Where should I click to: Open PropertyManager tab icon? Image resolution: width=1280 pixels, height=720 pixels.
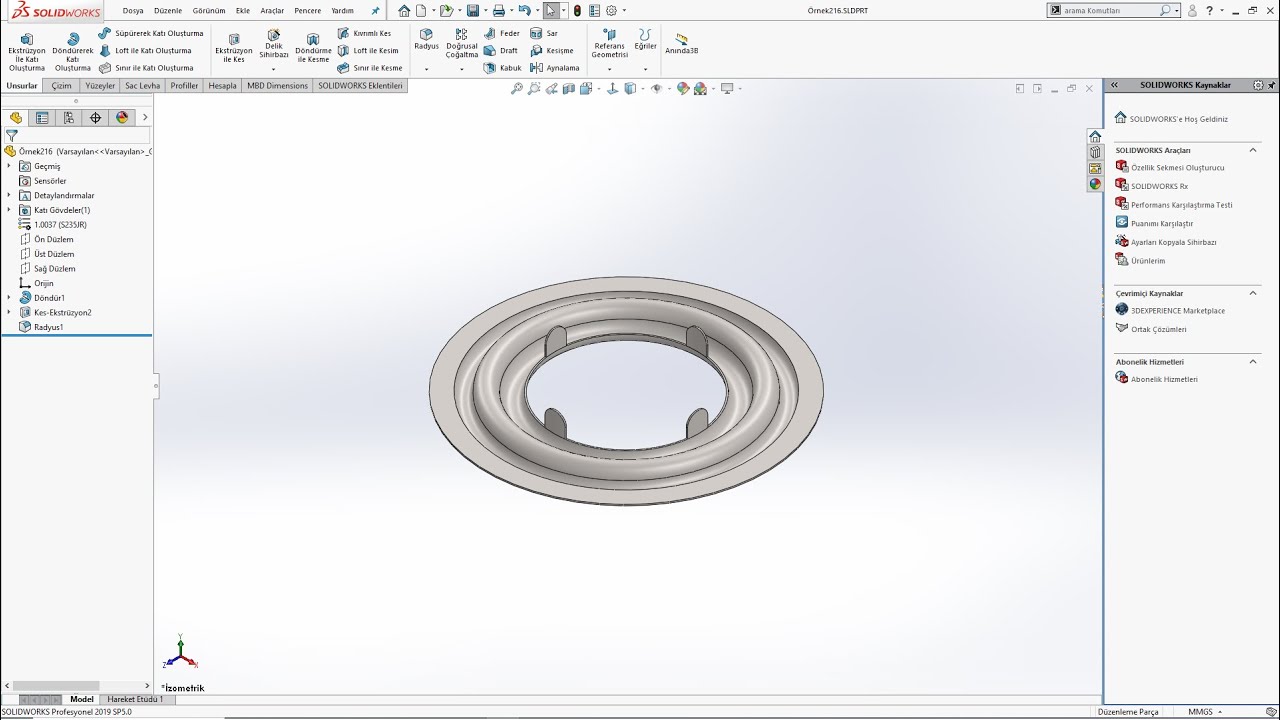pos(42,118)
